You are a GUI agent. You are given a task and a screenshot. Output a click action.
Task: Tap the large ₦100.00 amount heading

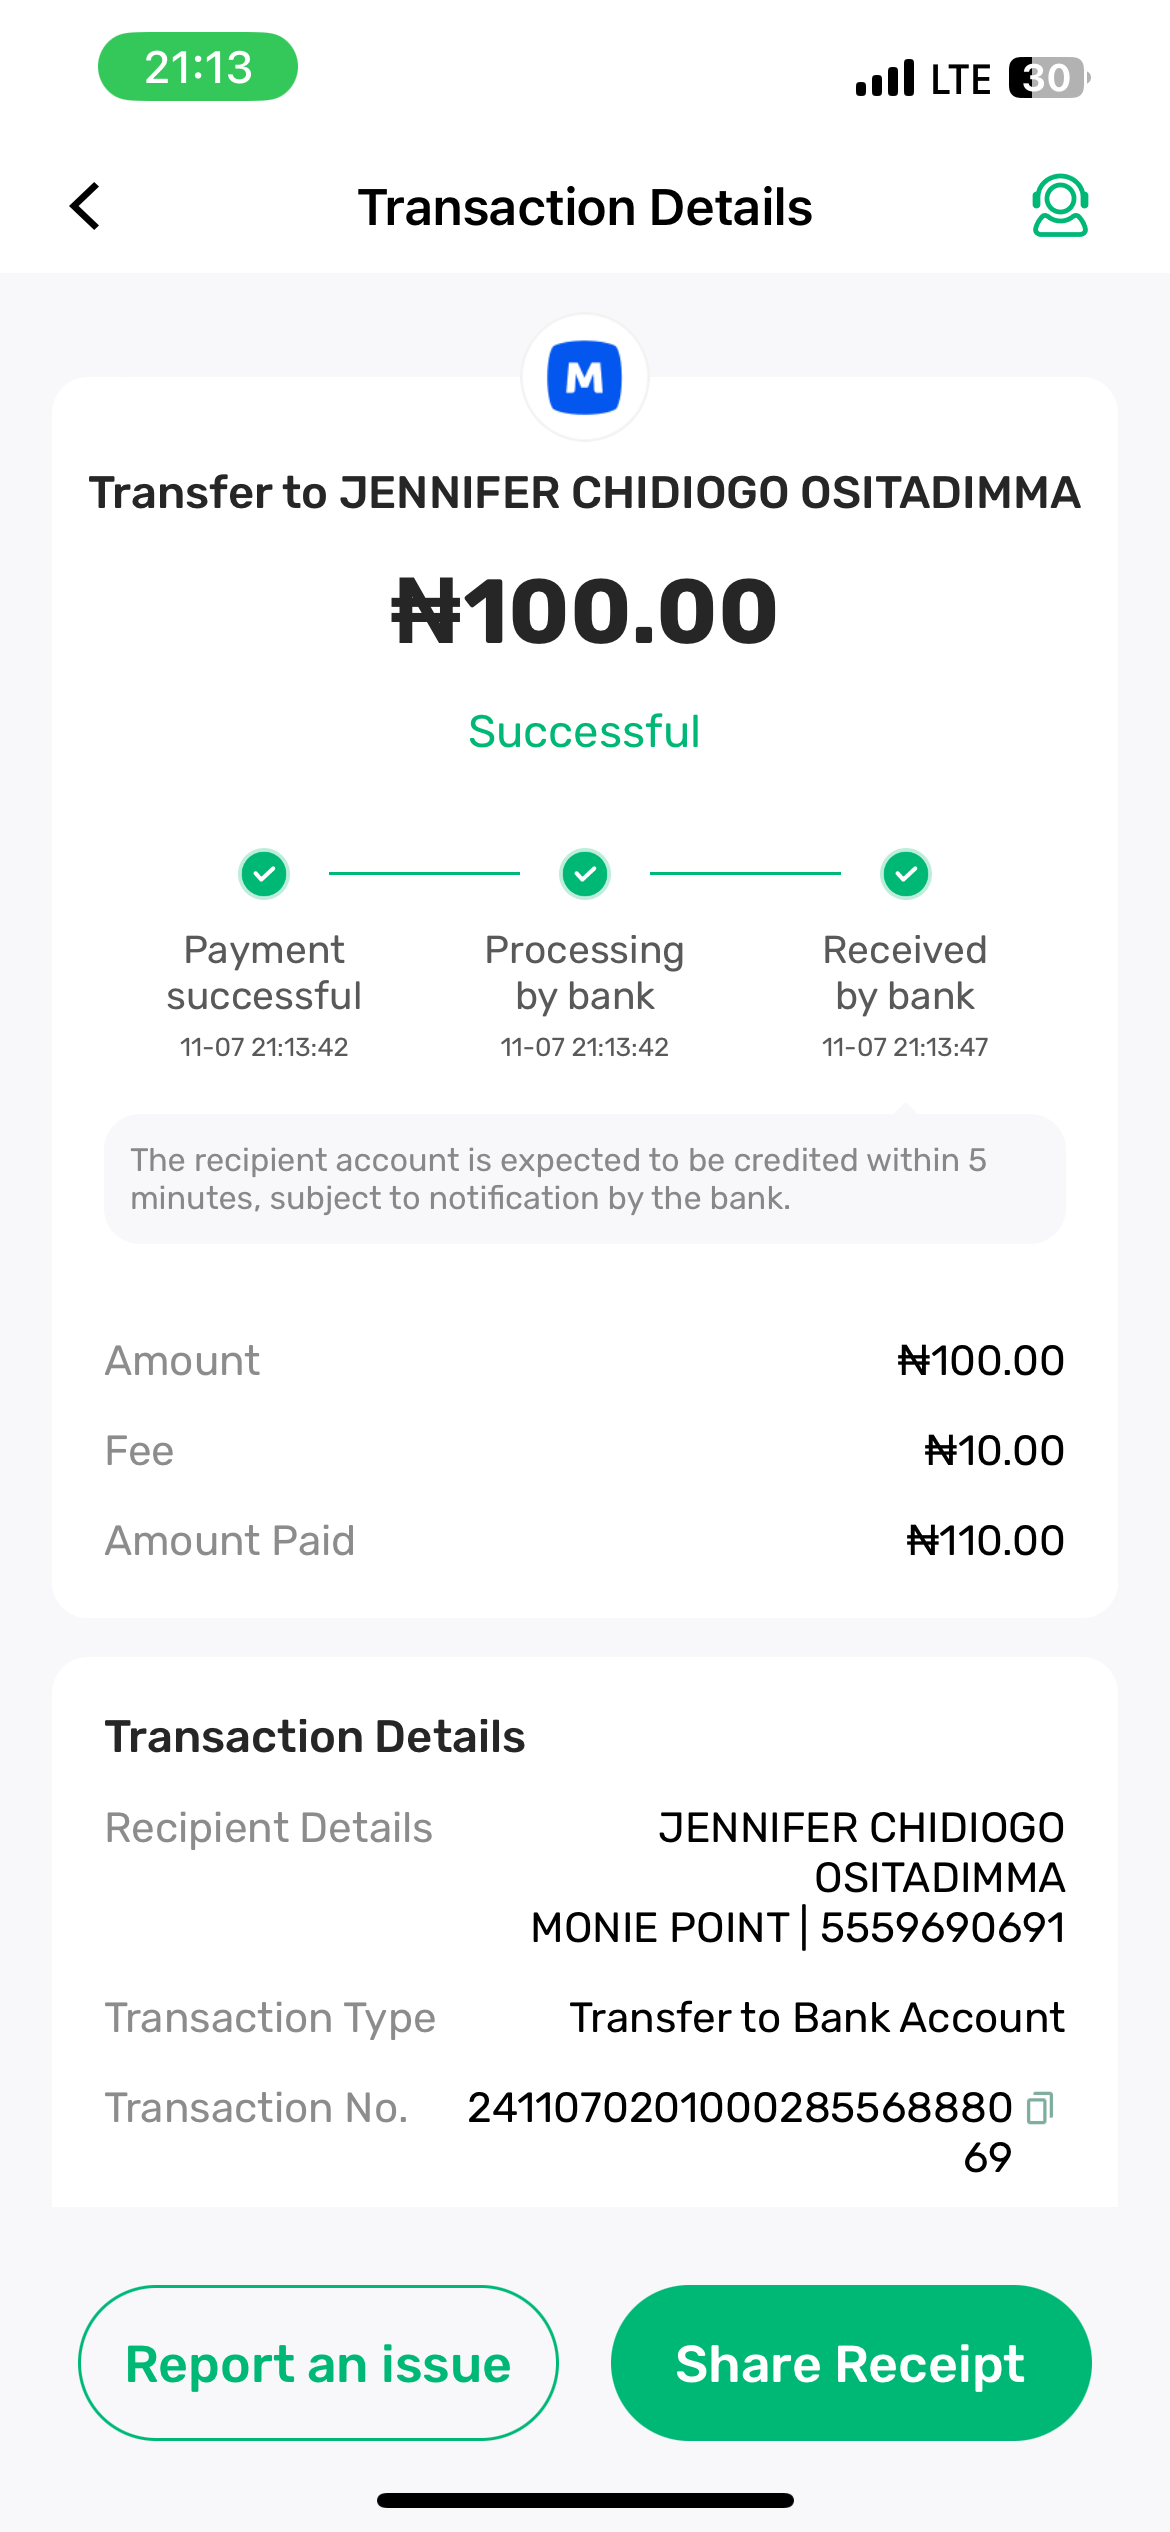coord(585,611)
